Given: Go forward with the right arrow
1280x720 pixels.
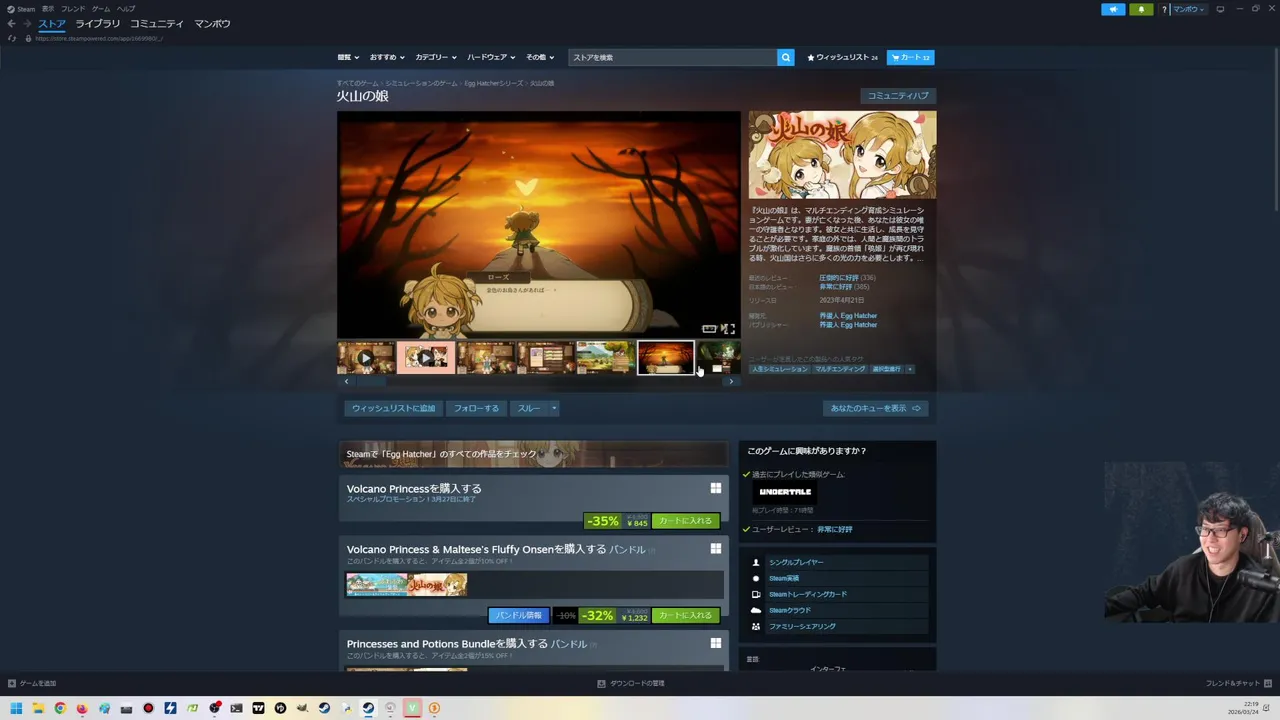Looking at the screenshot, I should point(28,24).
